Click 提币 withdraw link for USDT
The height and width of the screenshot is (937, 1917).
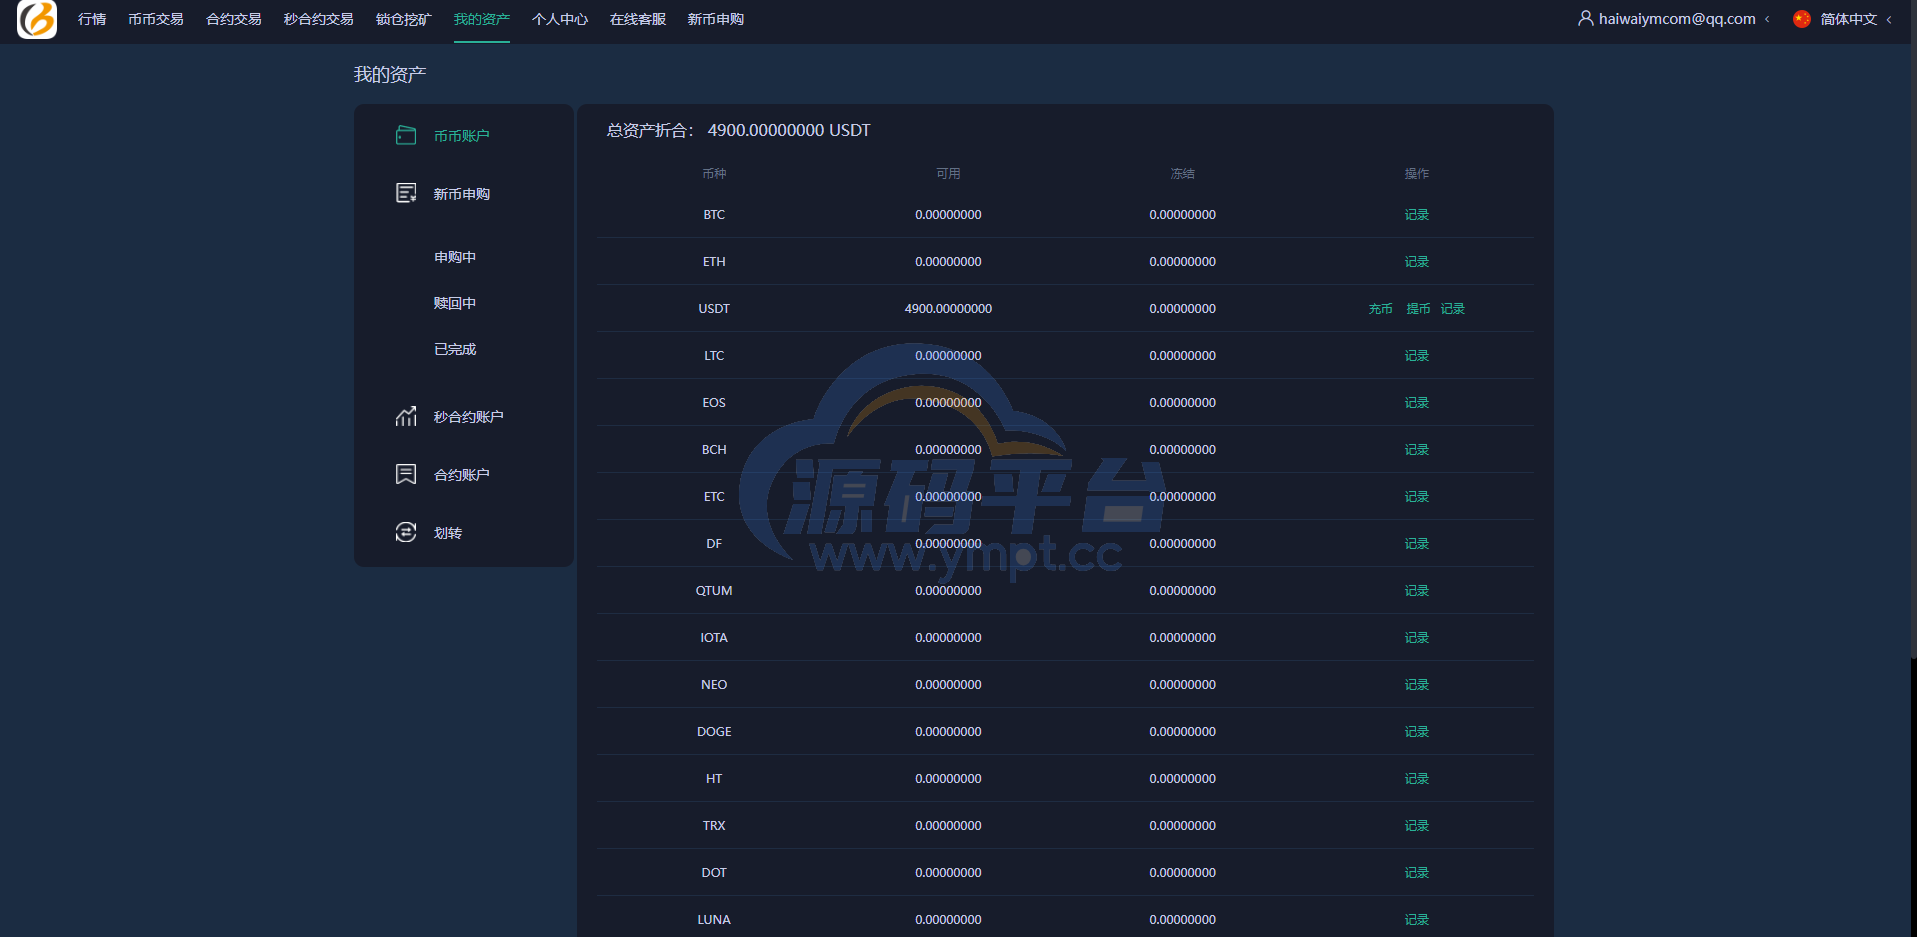[1418, 308]
